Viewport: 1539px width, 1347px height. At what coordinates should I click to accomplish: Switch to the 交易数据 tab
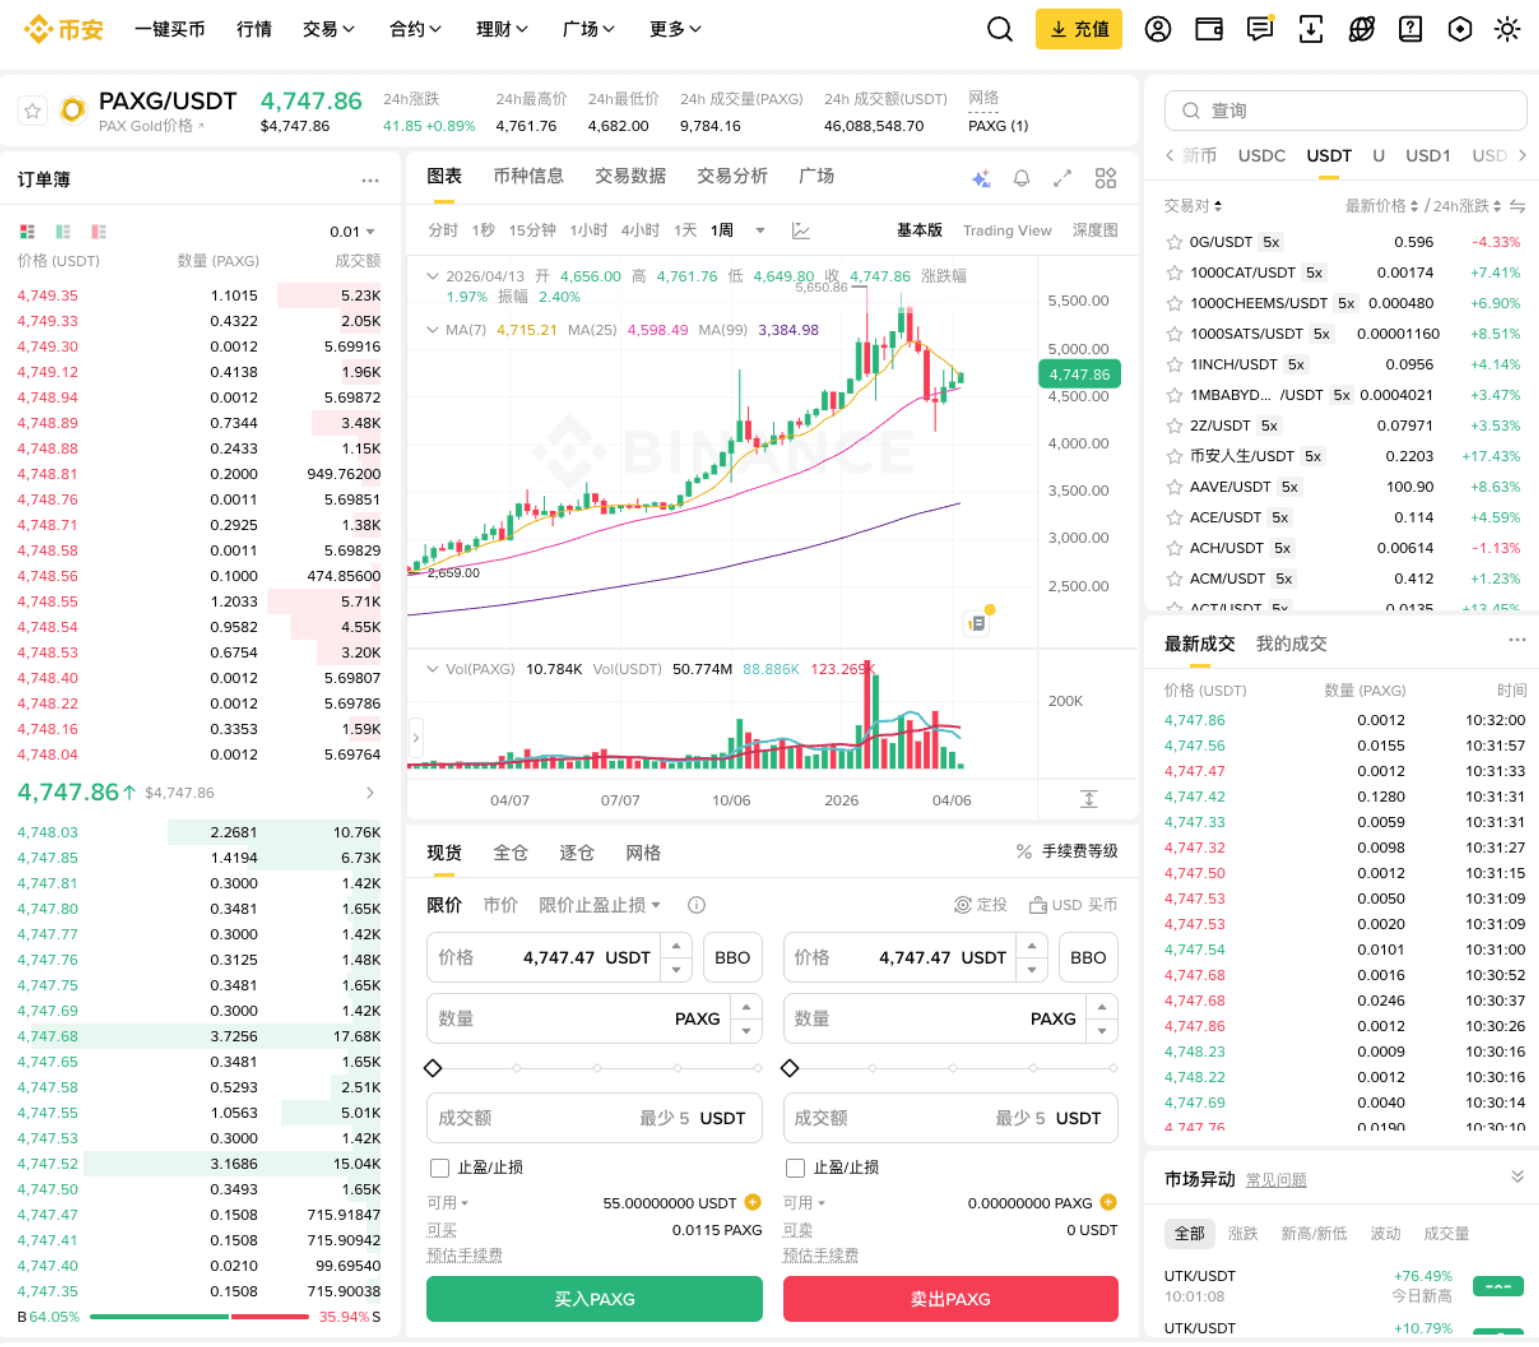pos(629,176)
